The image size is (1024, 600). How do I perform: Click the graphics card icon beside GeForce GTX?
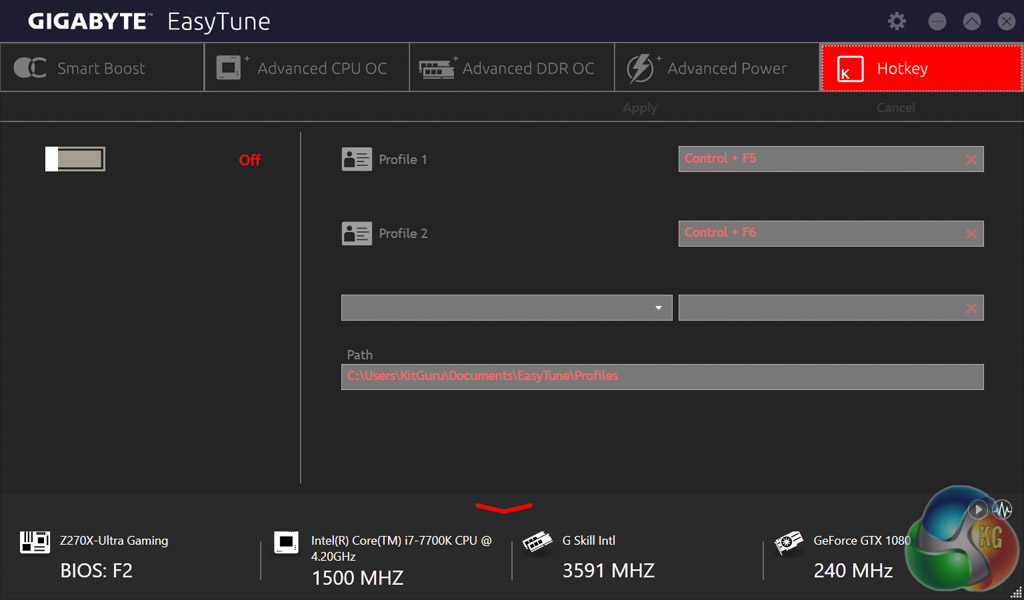789,542
